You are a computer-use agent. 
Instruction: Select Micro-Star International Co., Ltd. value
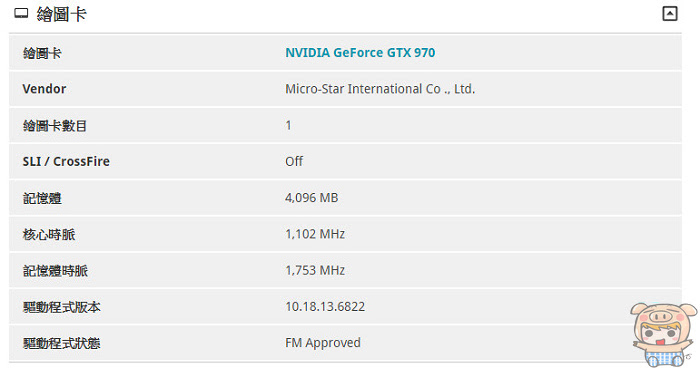pyautogui.click(x=380, y=89)
